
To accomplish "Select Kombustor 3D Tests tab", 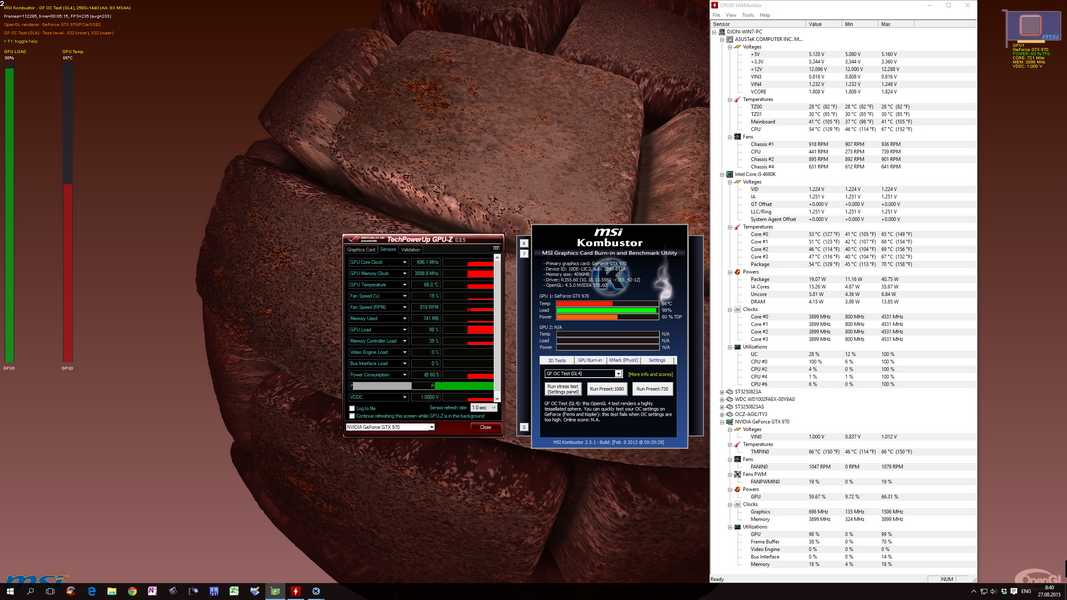I will (x=557, y=361).
